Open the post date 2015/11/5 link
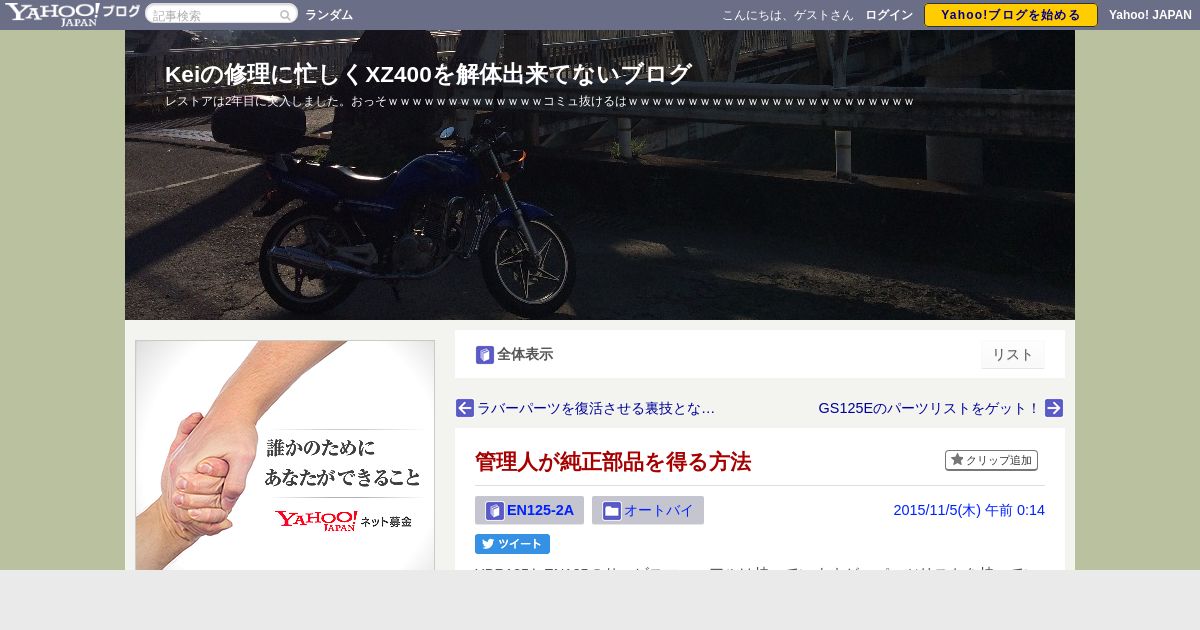 [969, 510]
